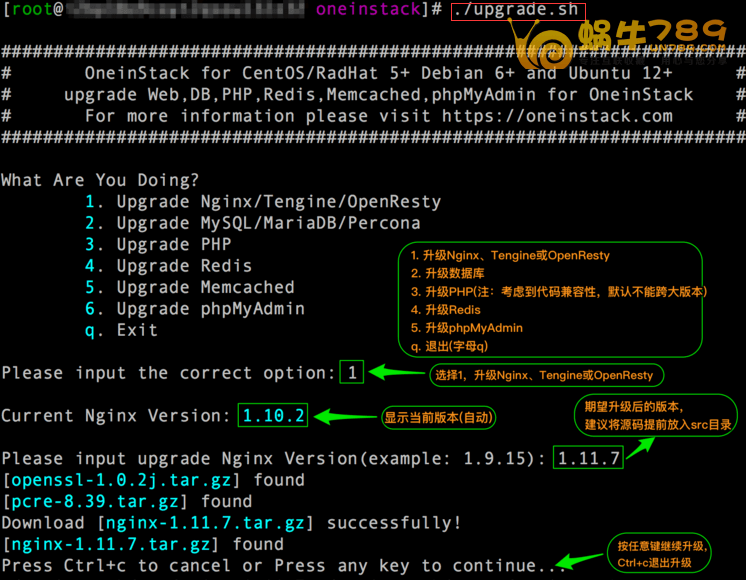Click the boxed option input value 1
This screenshot has width=746, height=580.
click(352, 373)
